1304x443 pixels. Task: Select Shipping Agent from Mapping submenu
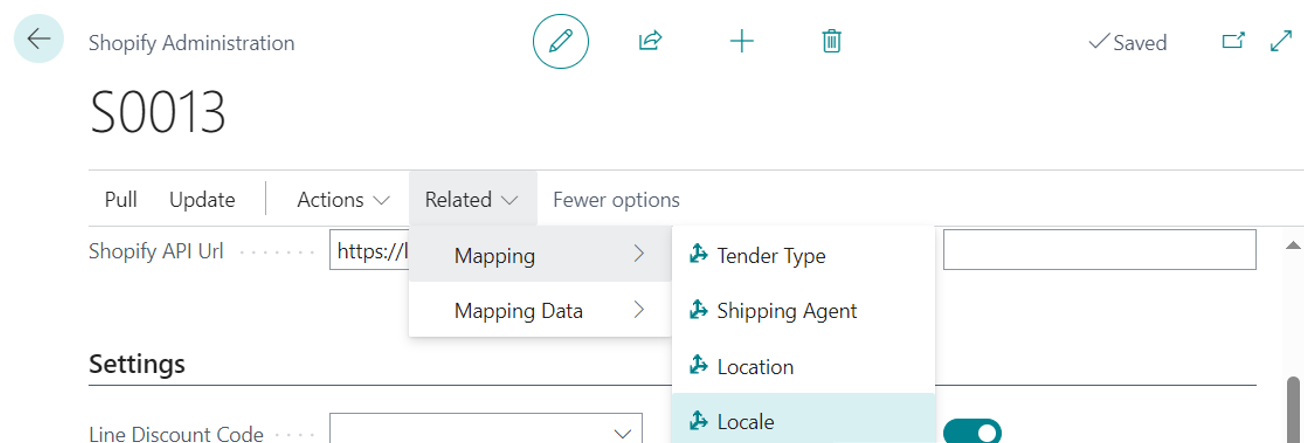pos(786,311)
